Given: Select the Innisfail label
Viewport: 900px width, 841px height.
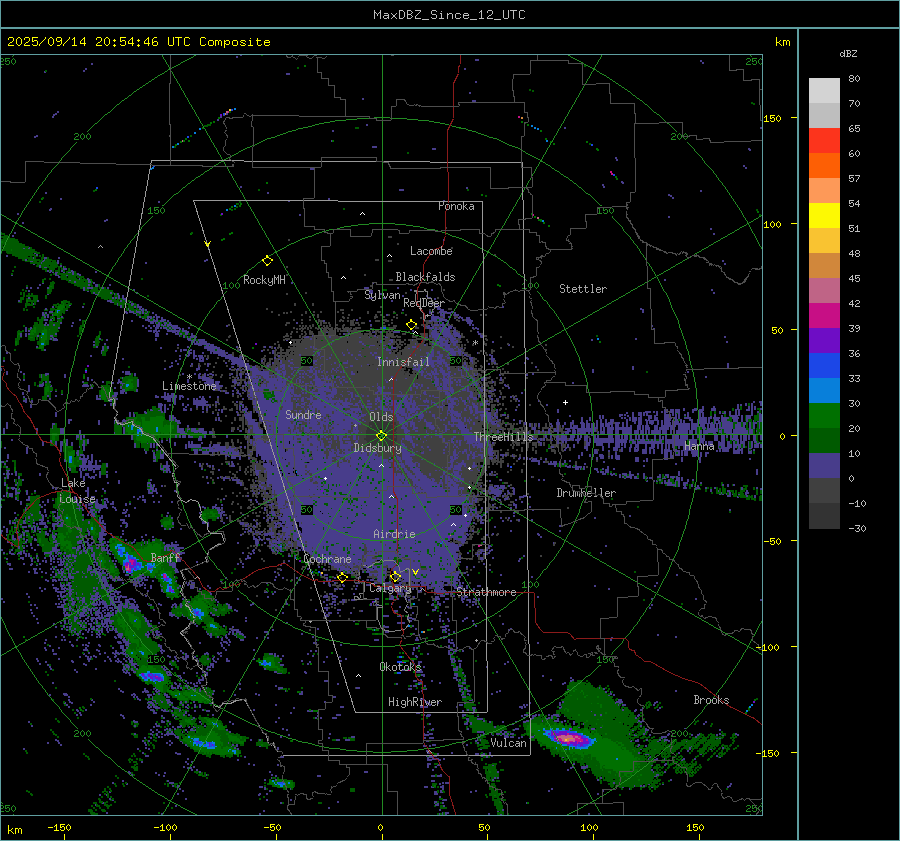Looking at the screenshot, I should [x=403, y=362].
